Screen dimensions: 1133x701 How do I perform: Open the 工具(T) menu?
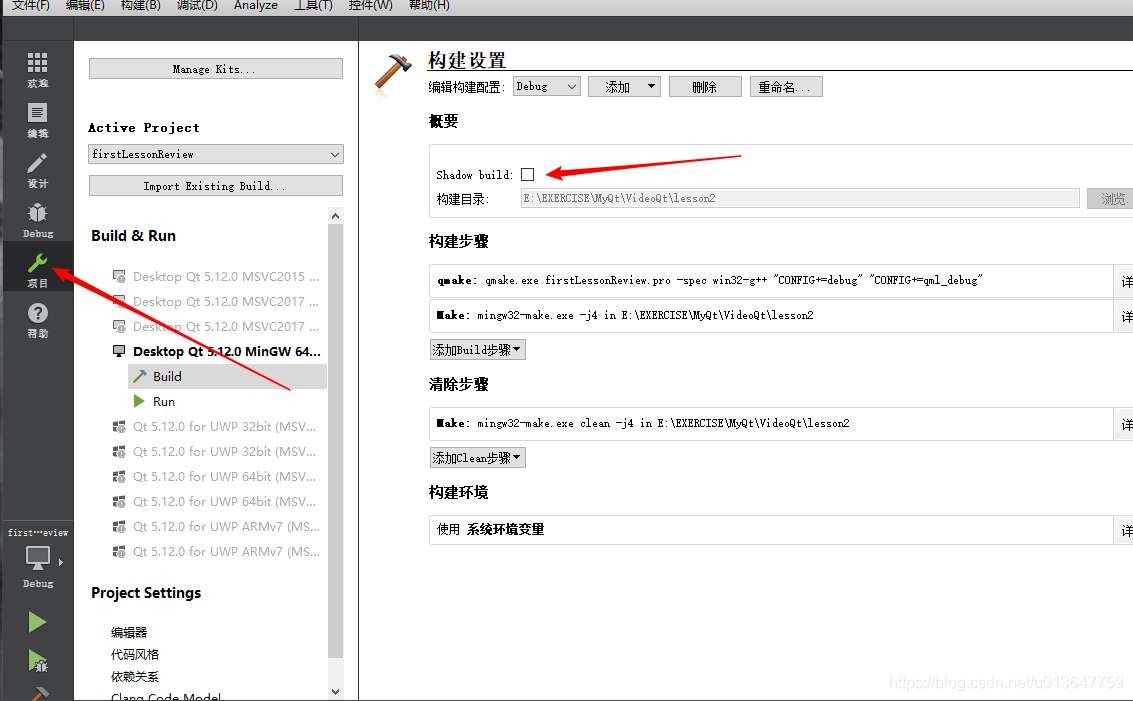(314, 6)
